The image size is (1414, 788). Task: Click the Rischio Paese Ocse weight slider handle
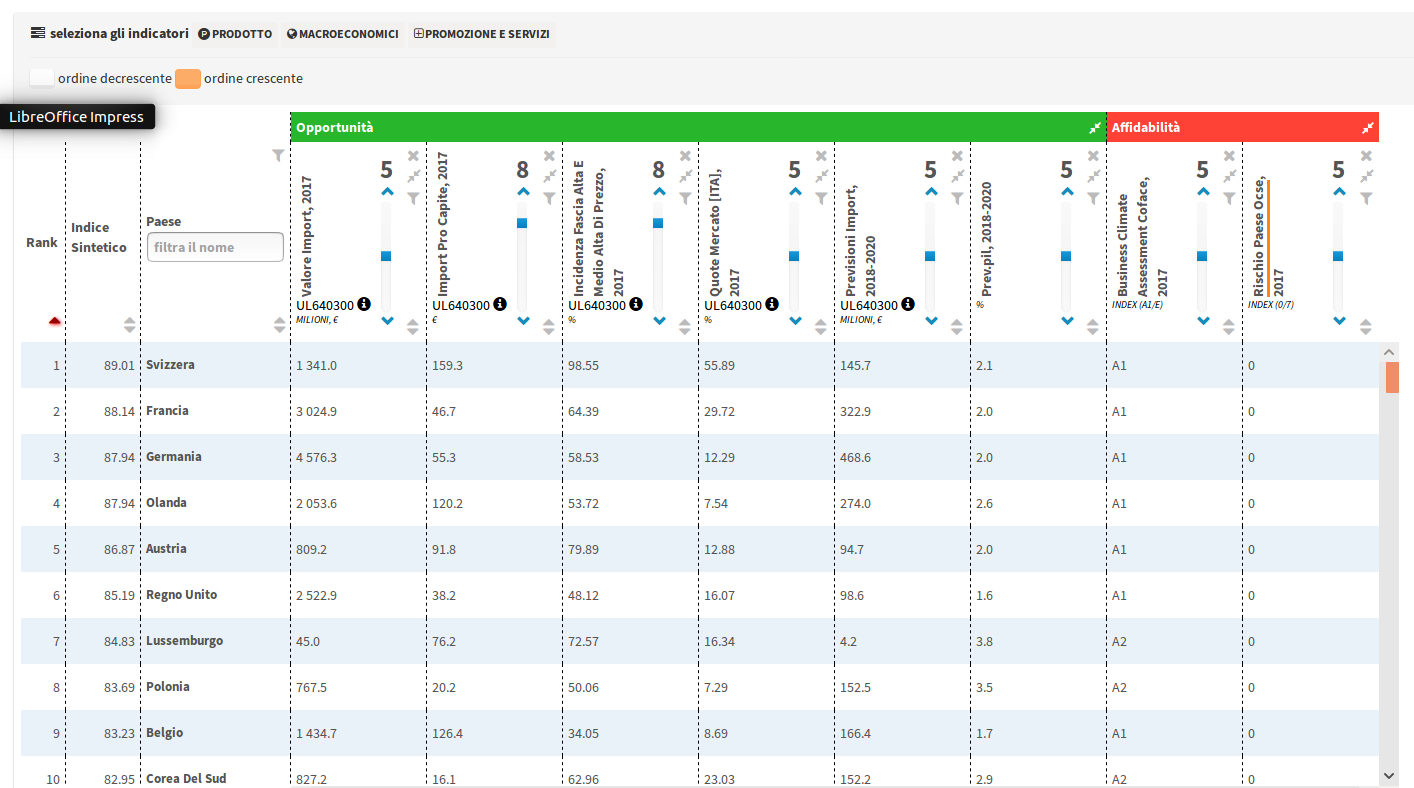click(x=1338, y=256)
